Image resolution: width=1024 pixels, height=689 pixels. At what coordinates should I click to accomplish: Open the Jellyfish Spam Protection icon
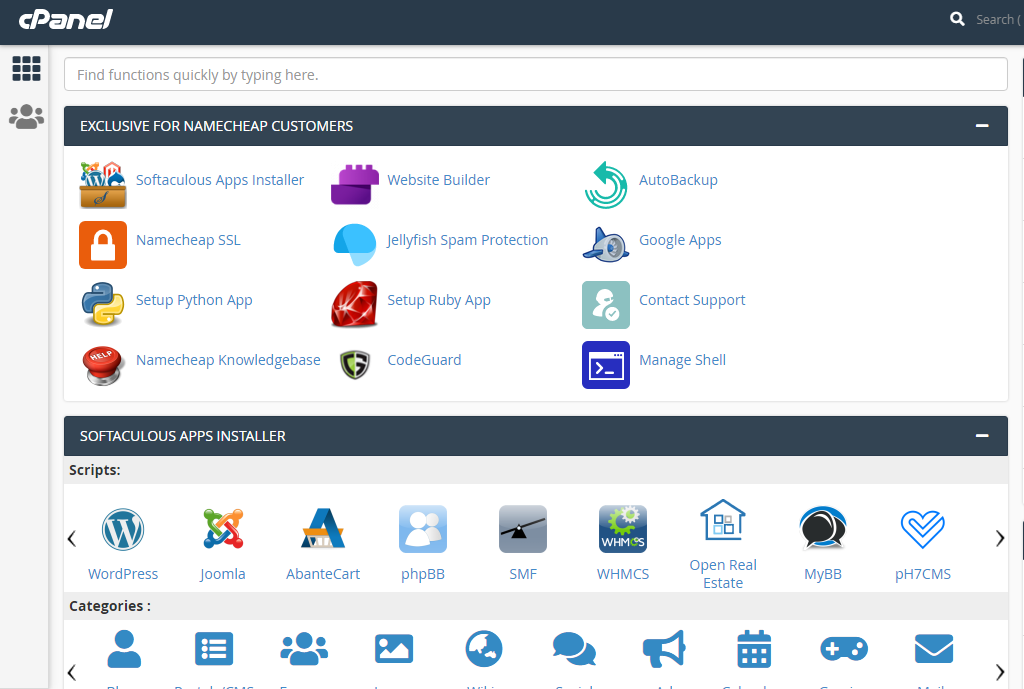coord(355,245)
